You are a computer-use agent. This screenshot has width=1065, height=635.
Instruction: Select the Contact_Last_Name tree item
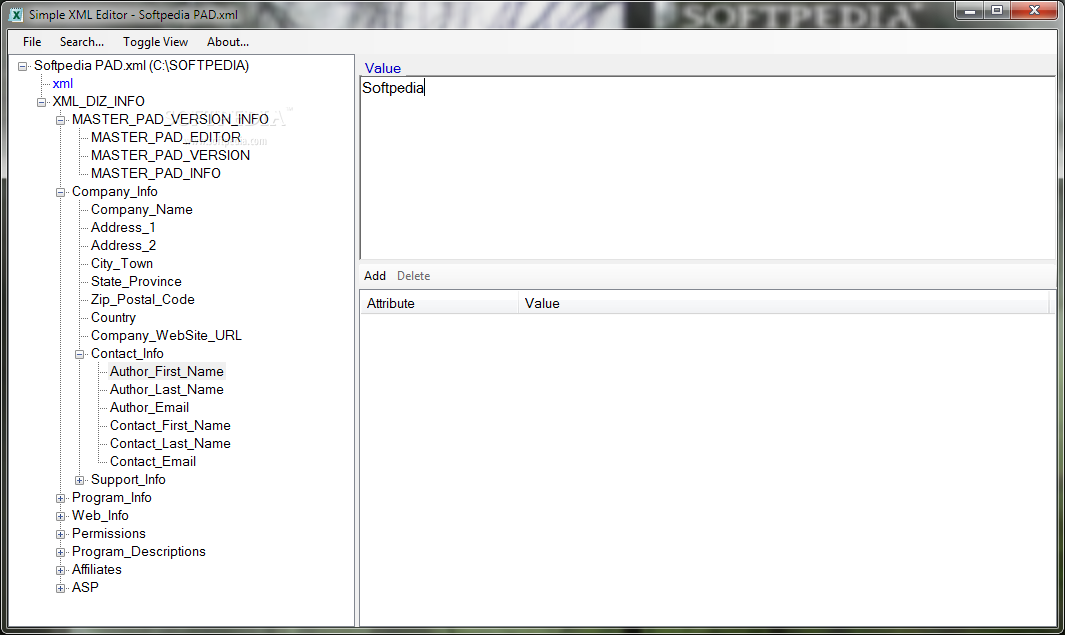pyautogui.click(x=170, y=443)
